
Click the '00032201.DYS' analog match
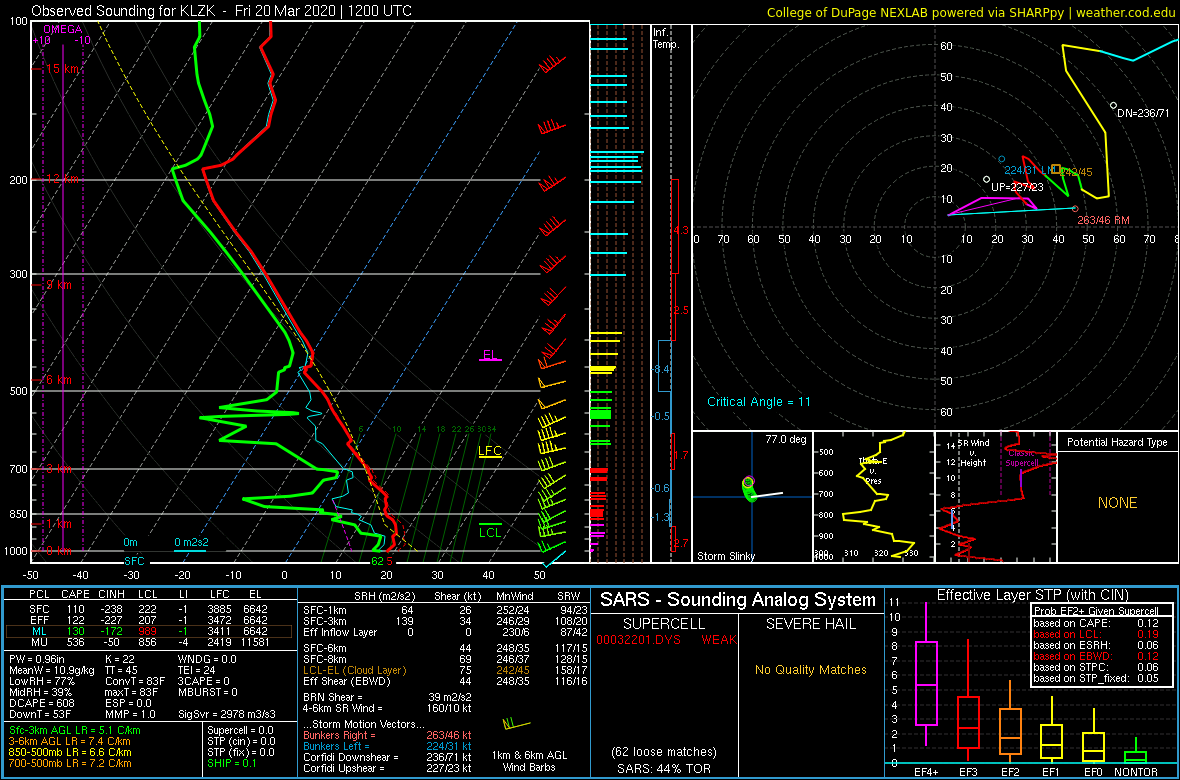(x=637, y=640)
